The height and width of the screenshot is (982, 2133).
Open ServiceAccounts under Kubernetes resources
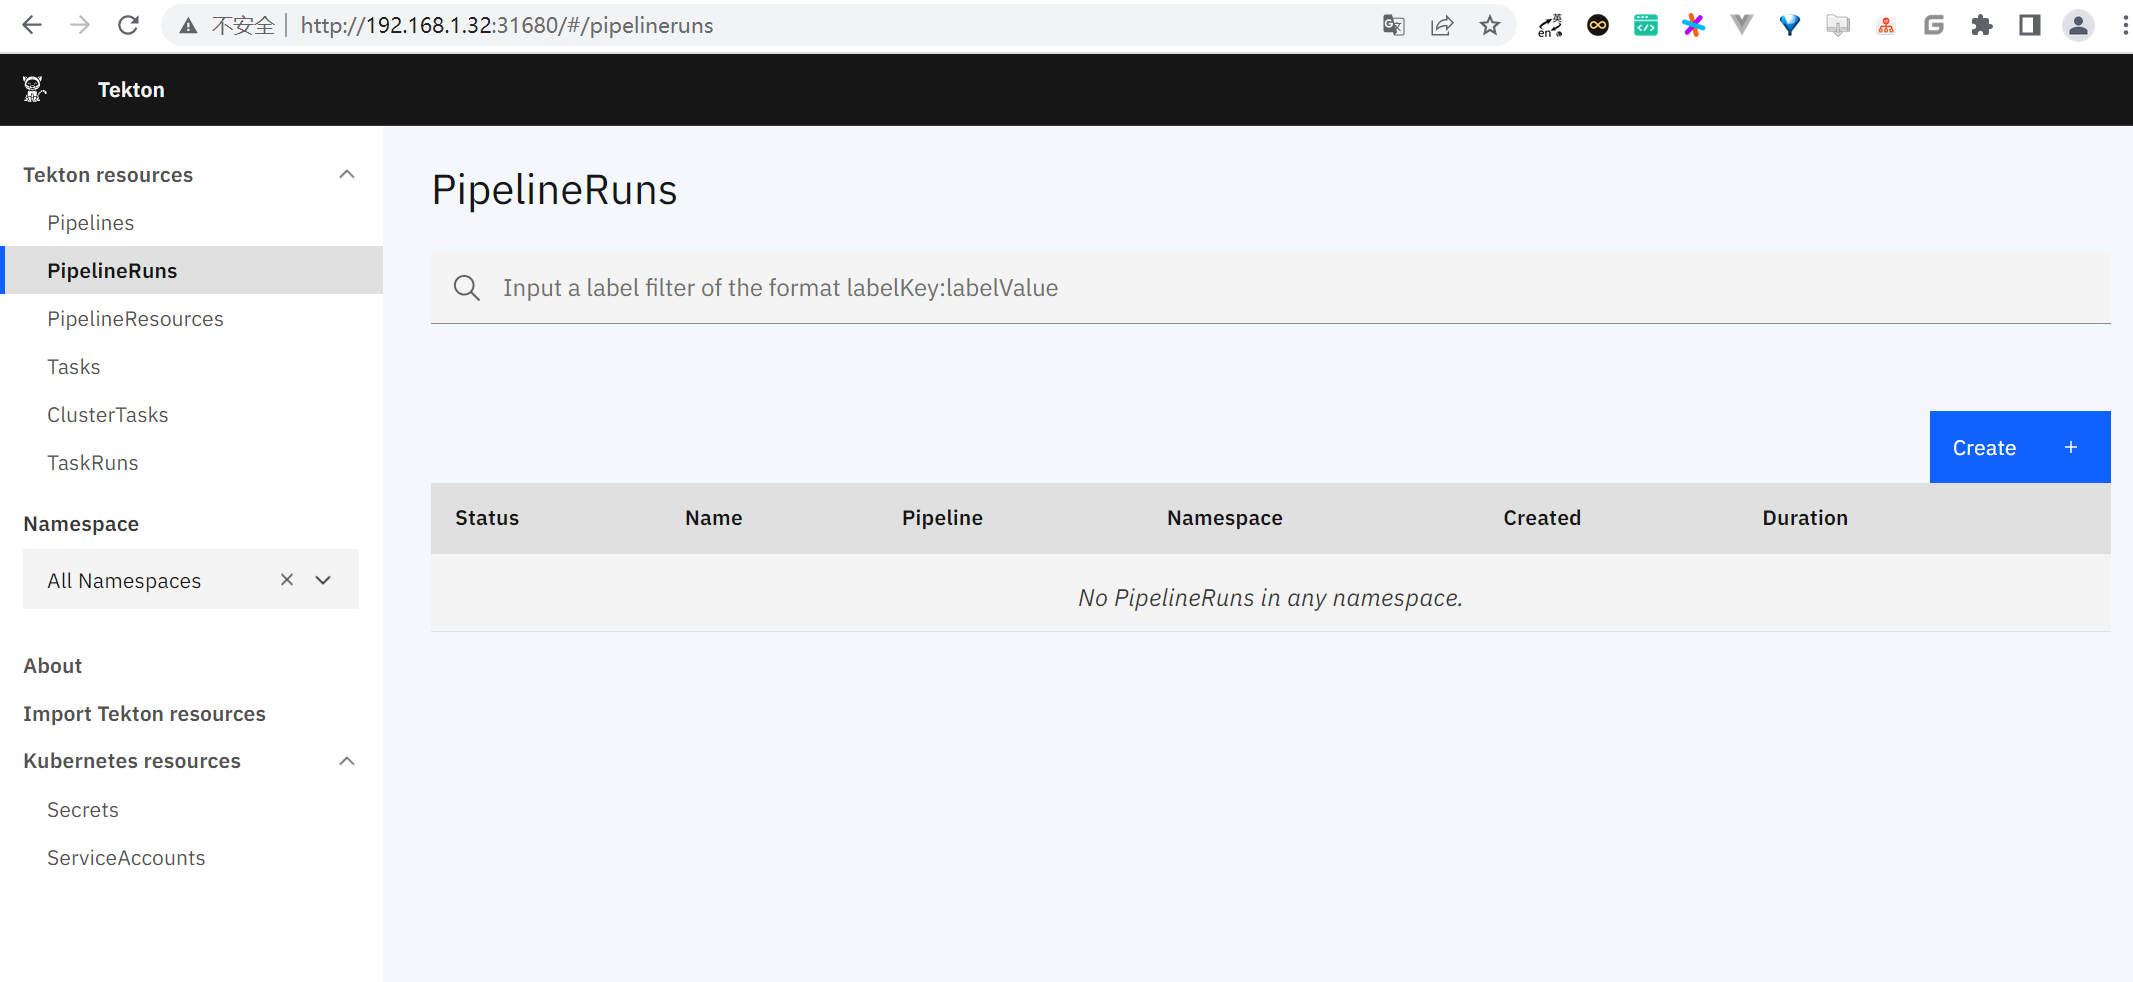(126, 857)
